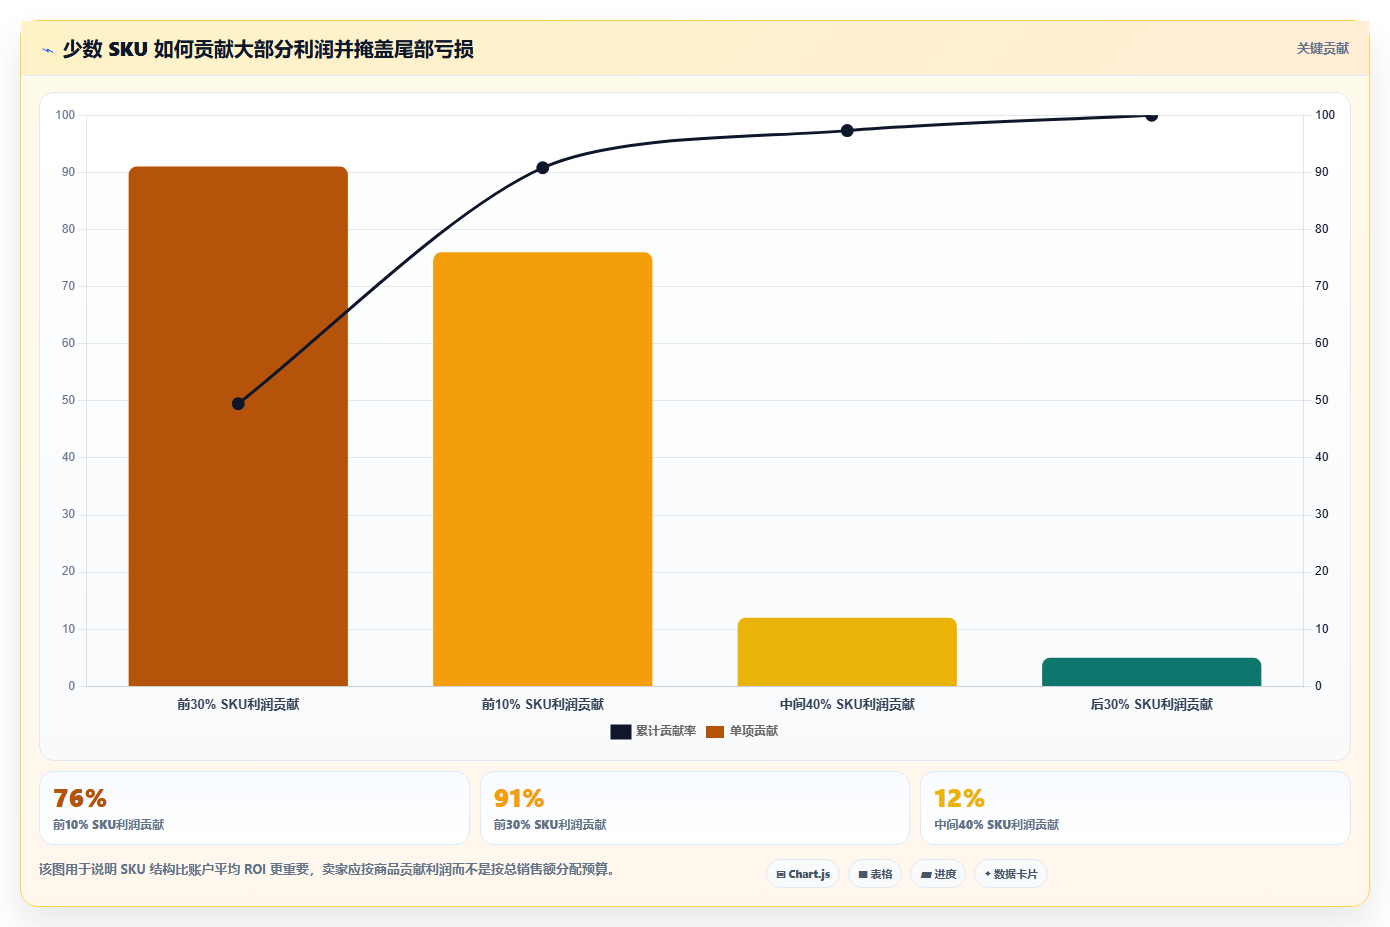Click the 91% stat card

click(695, 808)
